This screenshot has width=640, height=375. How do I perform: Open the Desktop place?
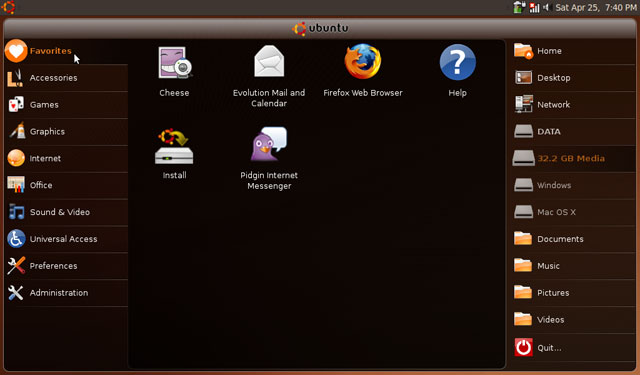(x=573, y=78)
